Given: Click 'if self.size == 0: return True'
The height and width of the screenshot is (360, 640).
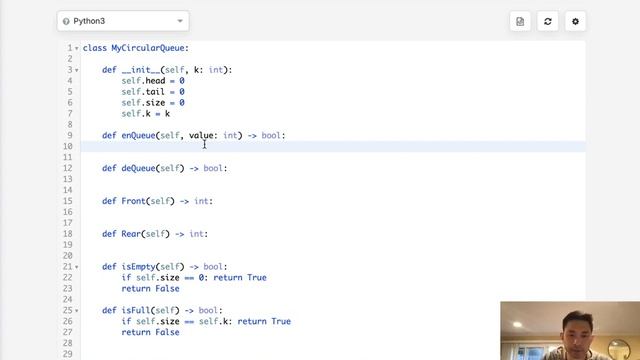Looking at the screenshot, I should (x=194, y=278).
